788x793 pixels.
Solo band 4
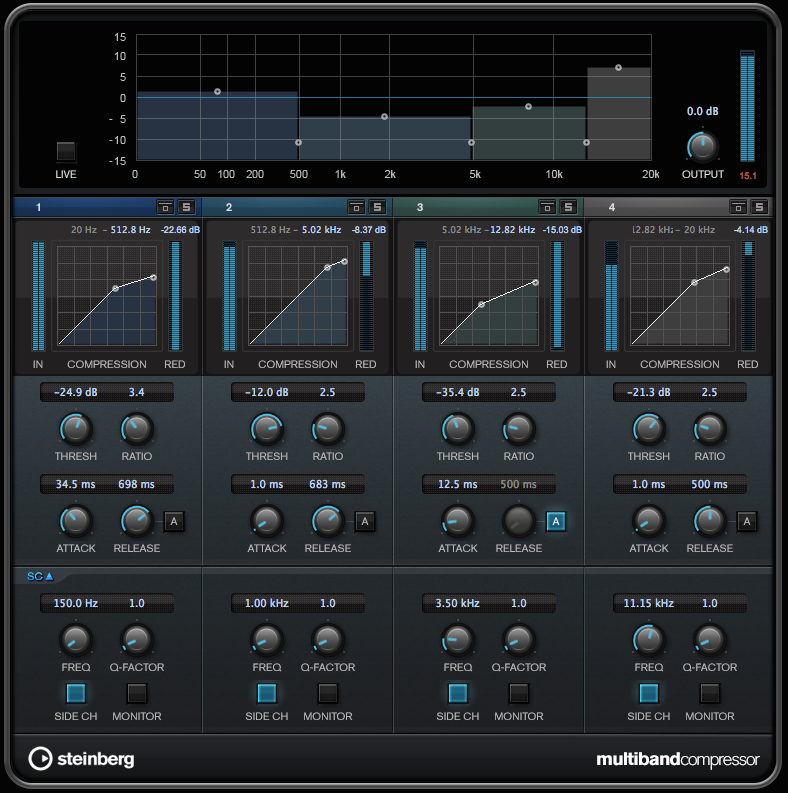pyautogui.click(x=759, y=207)
